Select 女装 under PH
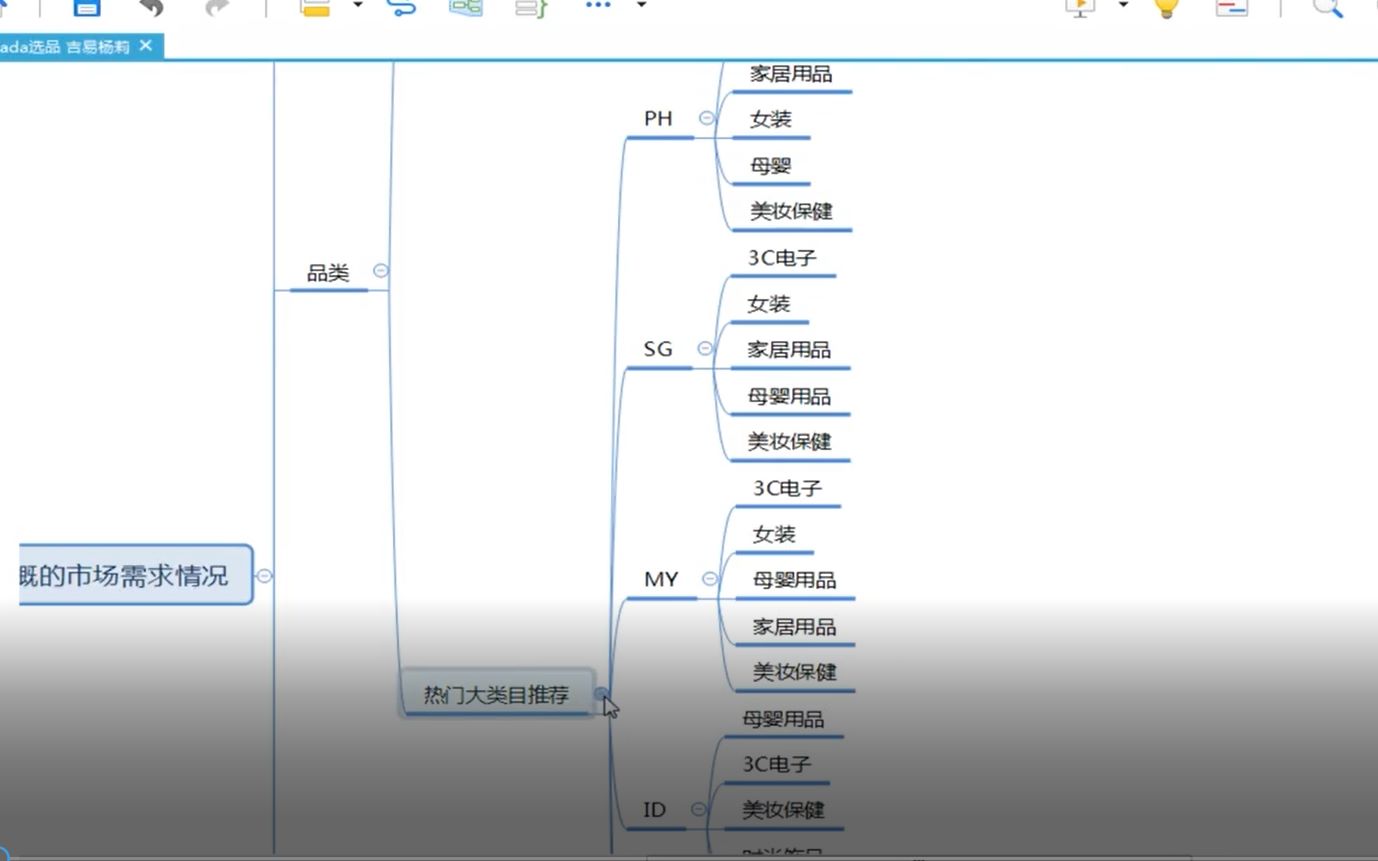Image resolution: width=1378 pixels, height=861 pixels. click(771, 119)
